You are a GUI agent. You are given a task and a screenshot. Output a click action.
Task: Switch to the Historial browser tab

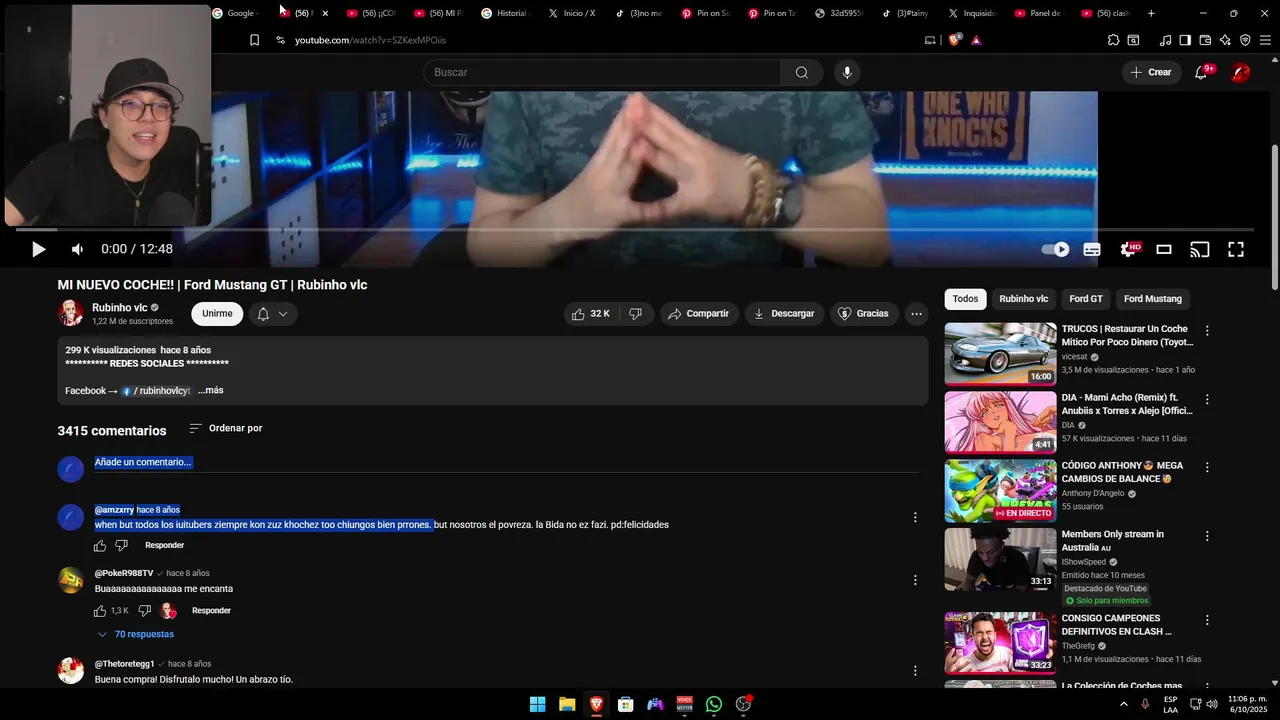click(506, 13)
